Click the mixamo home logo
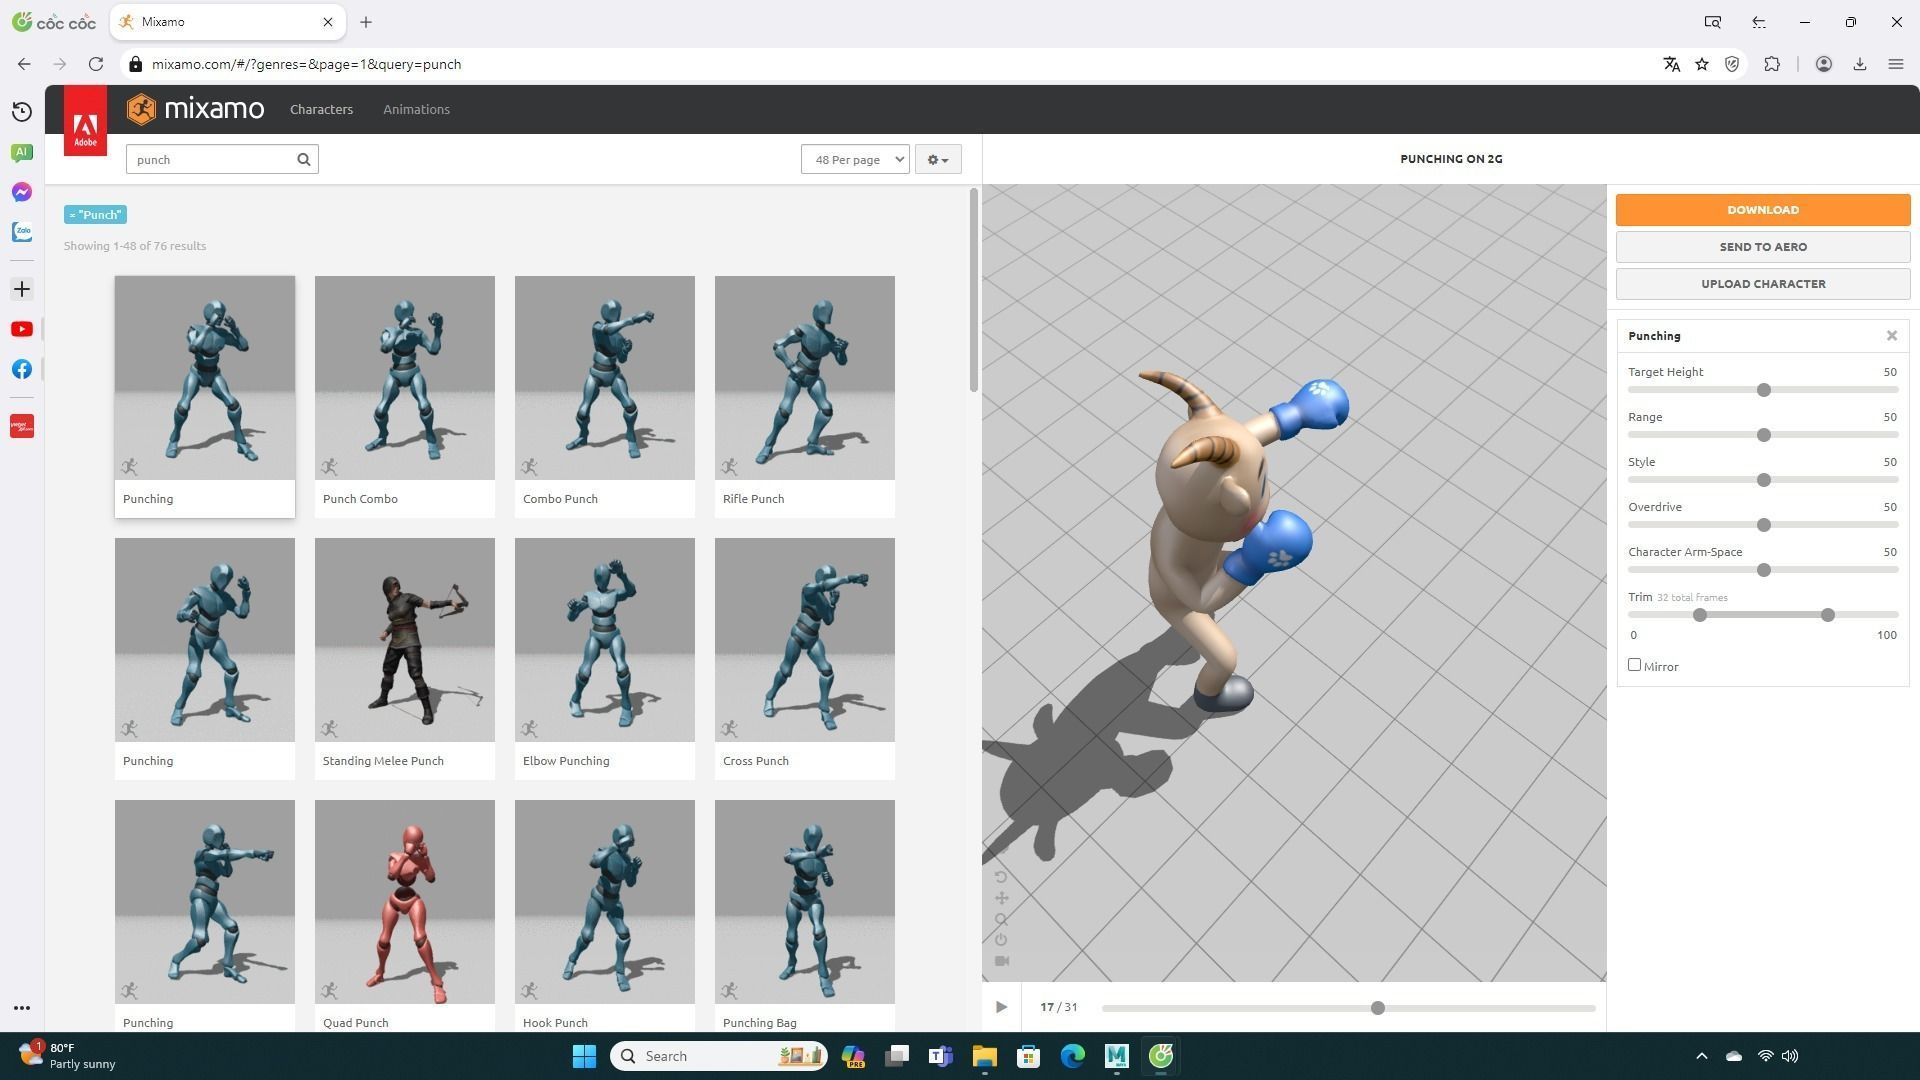The image size is (1920, 1080). coord(196,109)
